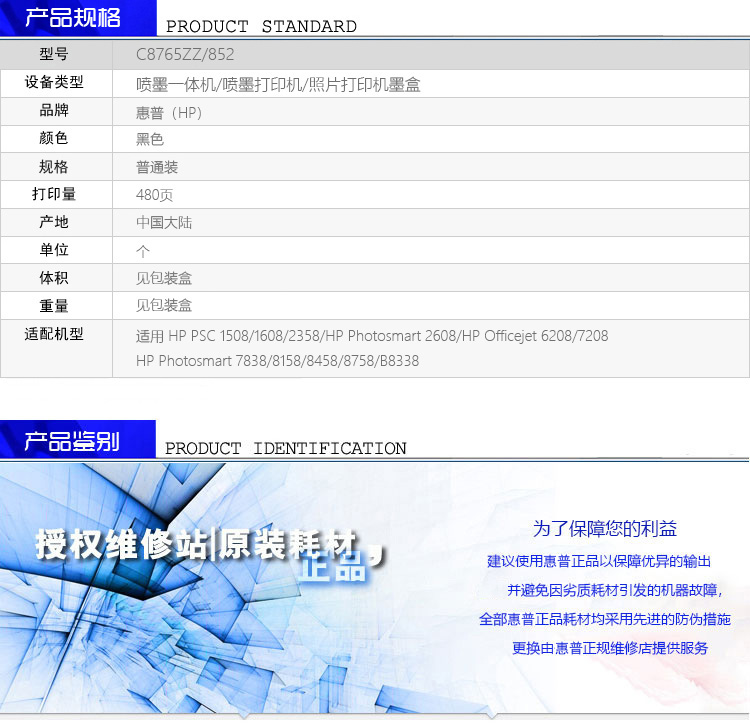750x726 pixels.
Task: Click the unit value 个
Action: 143,251
